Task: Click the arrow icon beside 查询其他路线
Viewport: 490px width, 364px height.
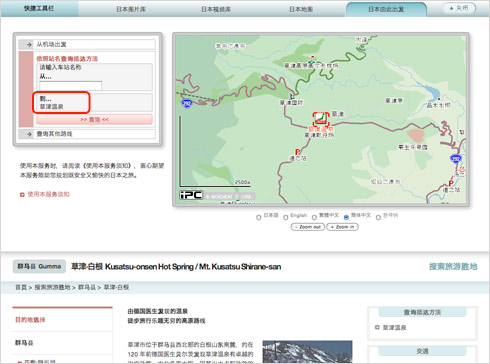Action: (x=29, y=134)
